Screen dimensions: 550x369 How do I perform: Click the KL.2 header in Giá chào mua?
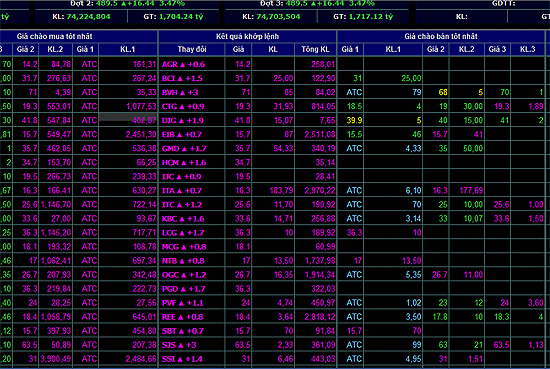pos(55,49)
